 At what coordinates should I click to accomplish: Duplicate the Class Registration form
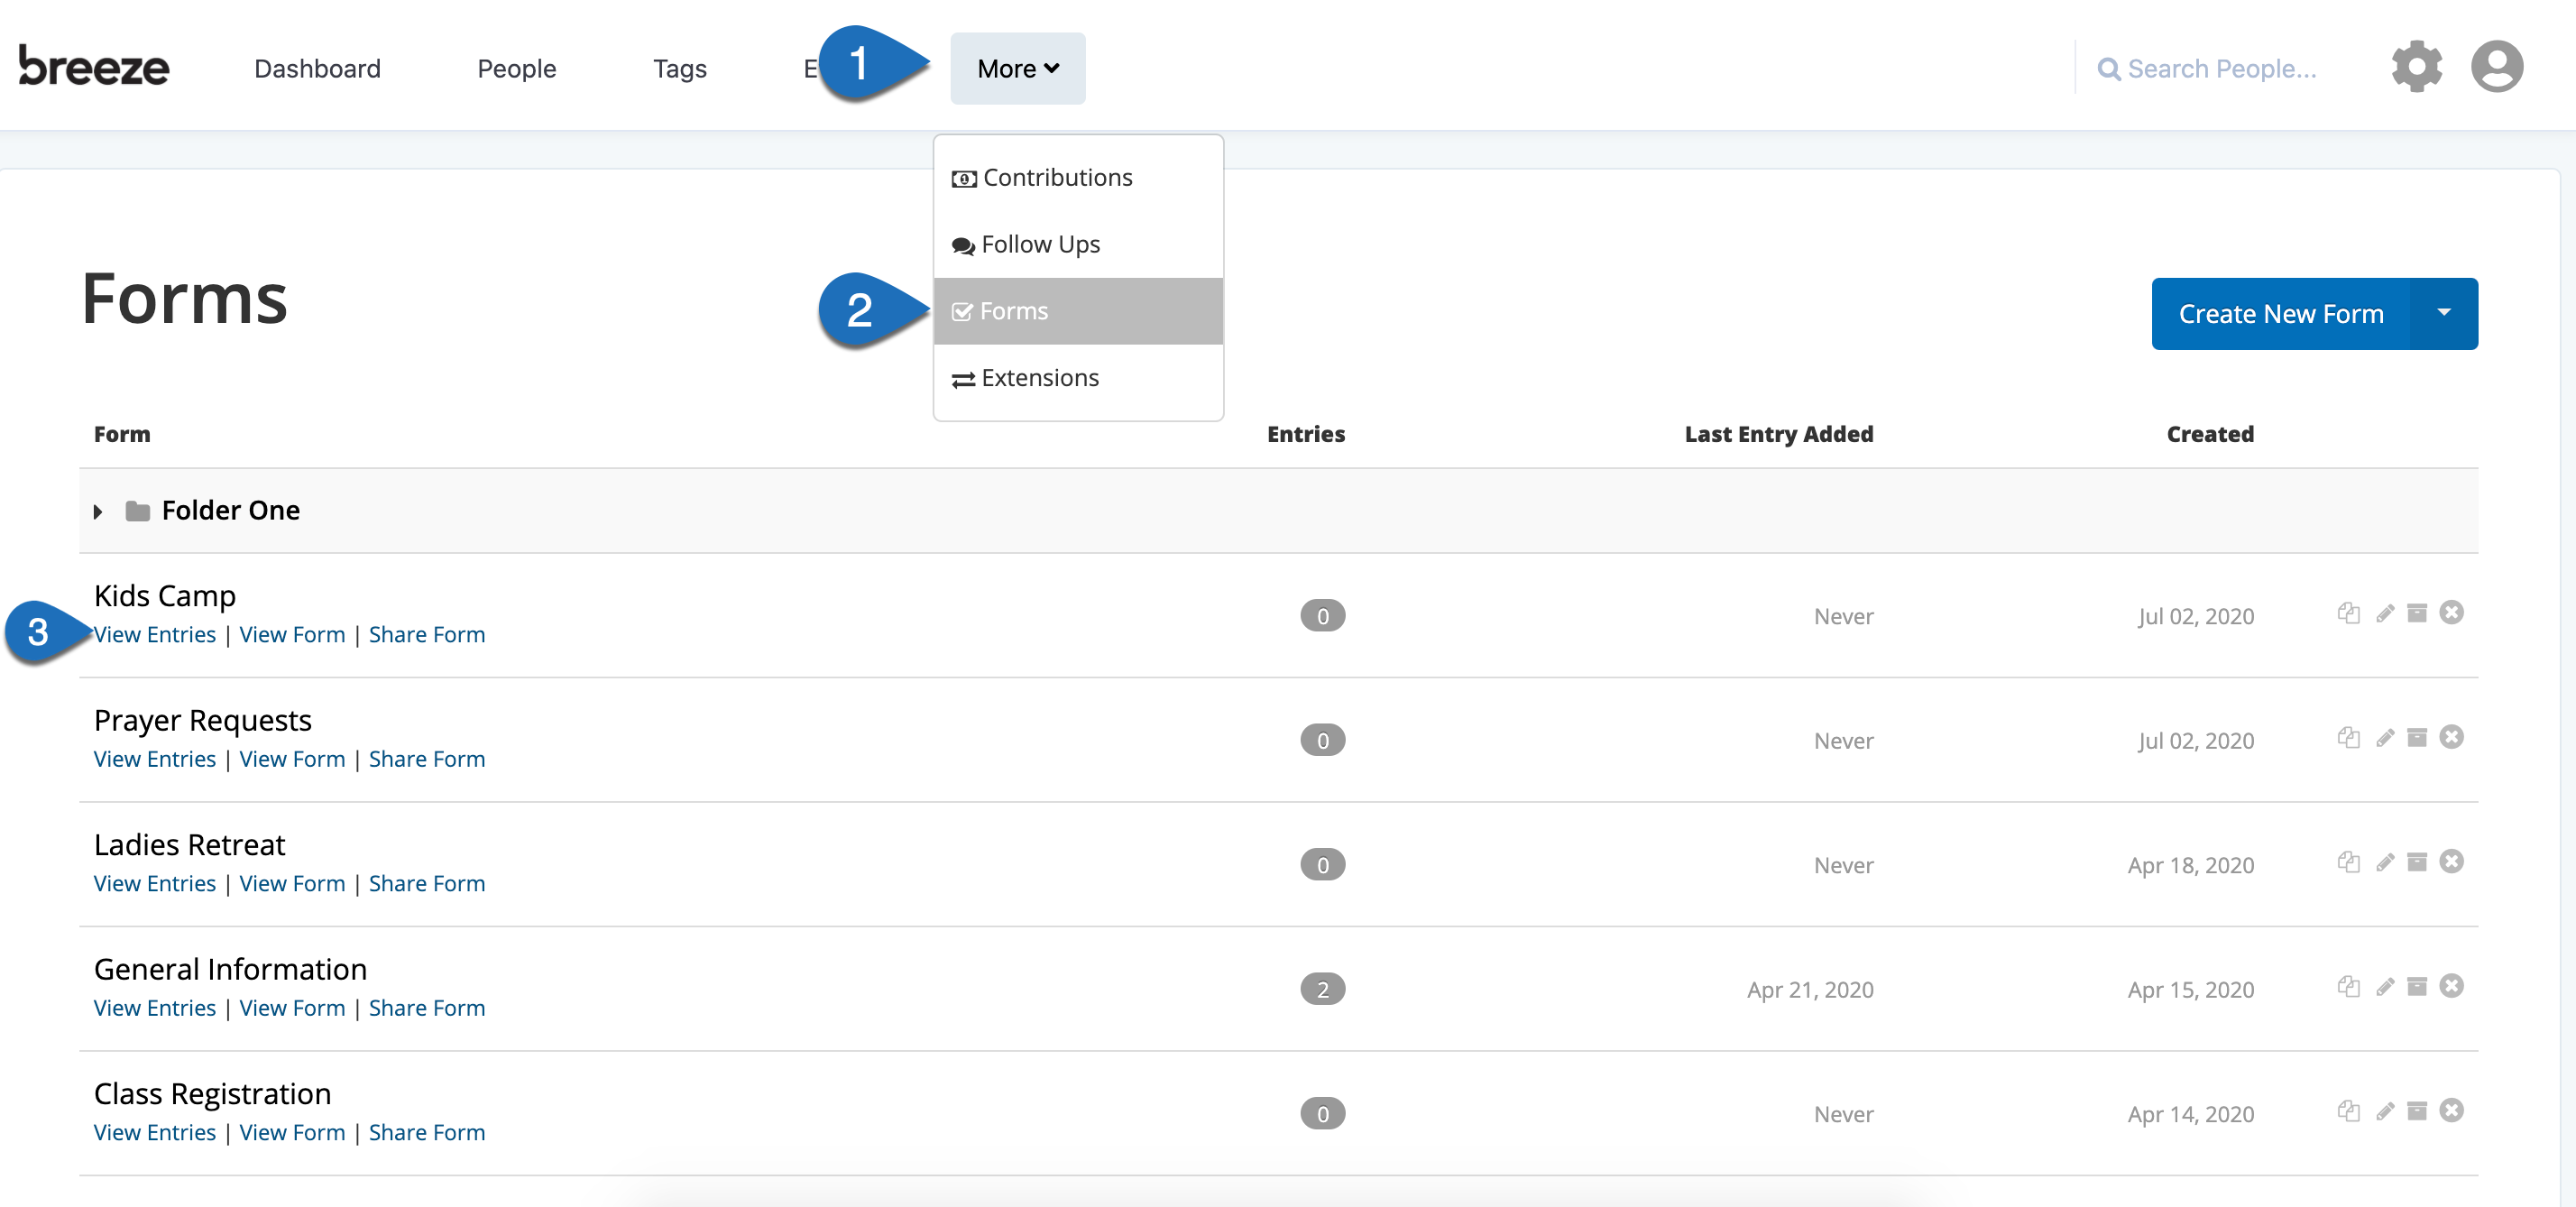[2349, 1111]
